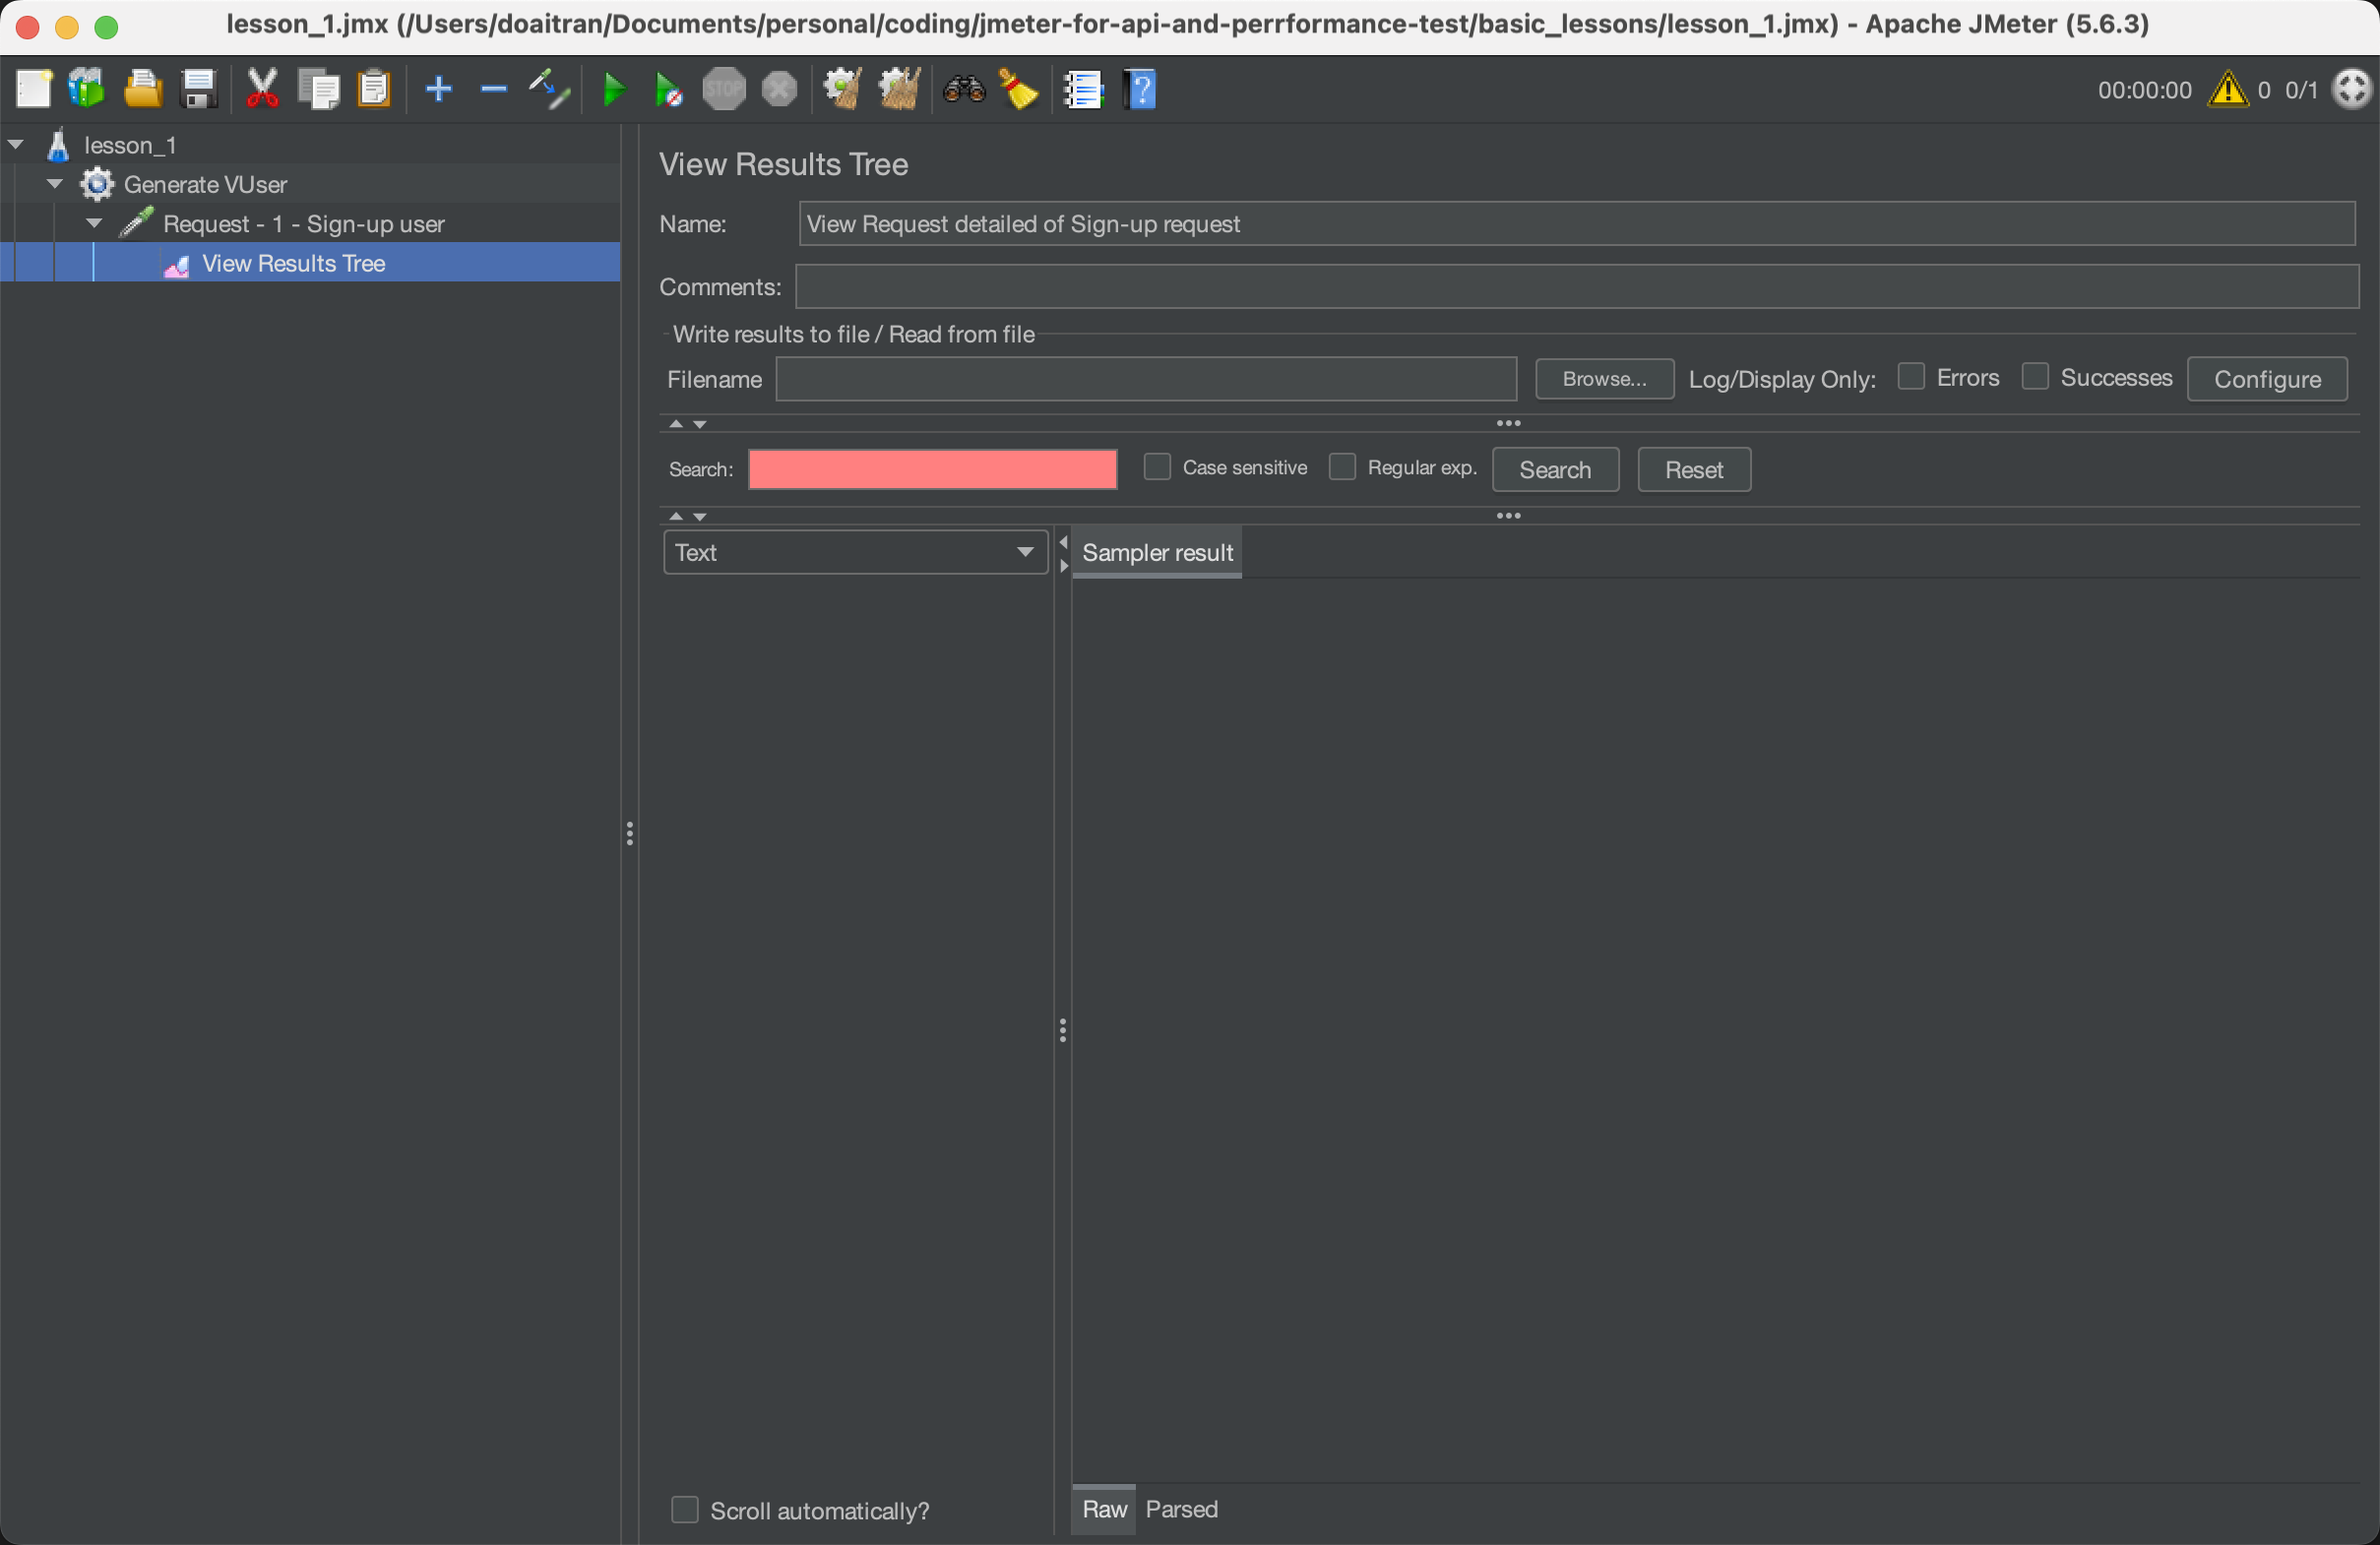Click the Shutdown test icon
Image resolution: width=2380 pixels, height=1545 pixels.
pos(780,89)
